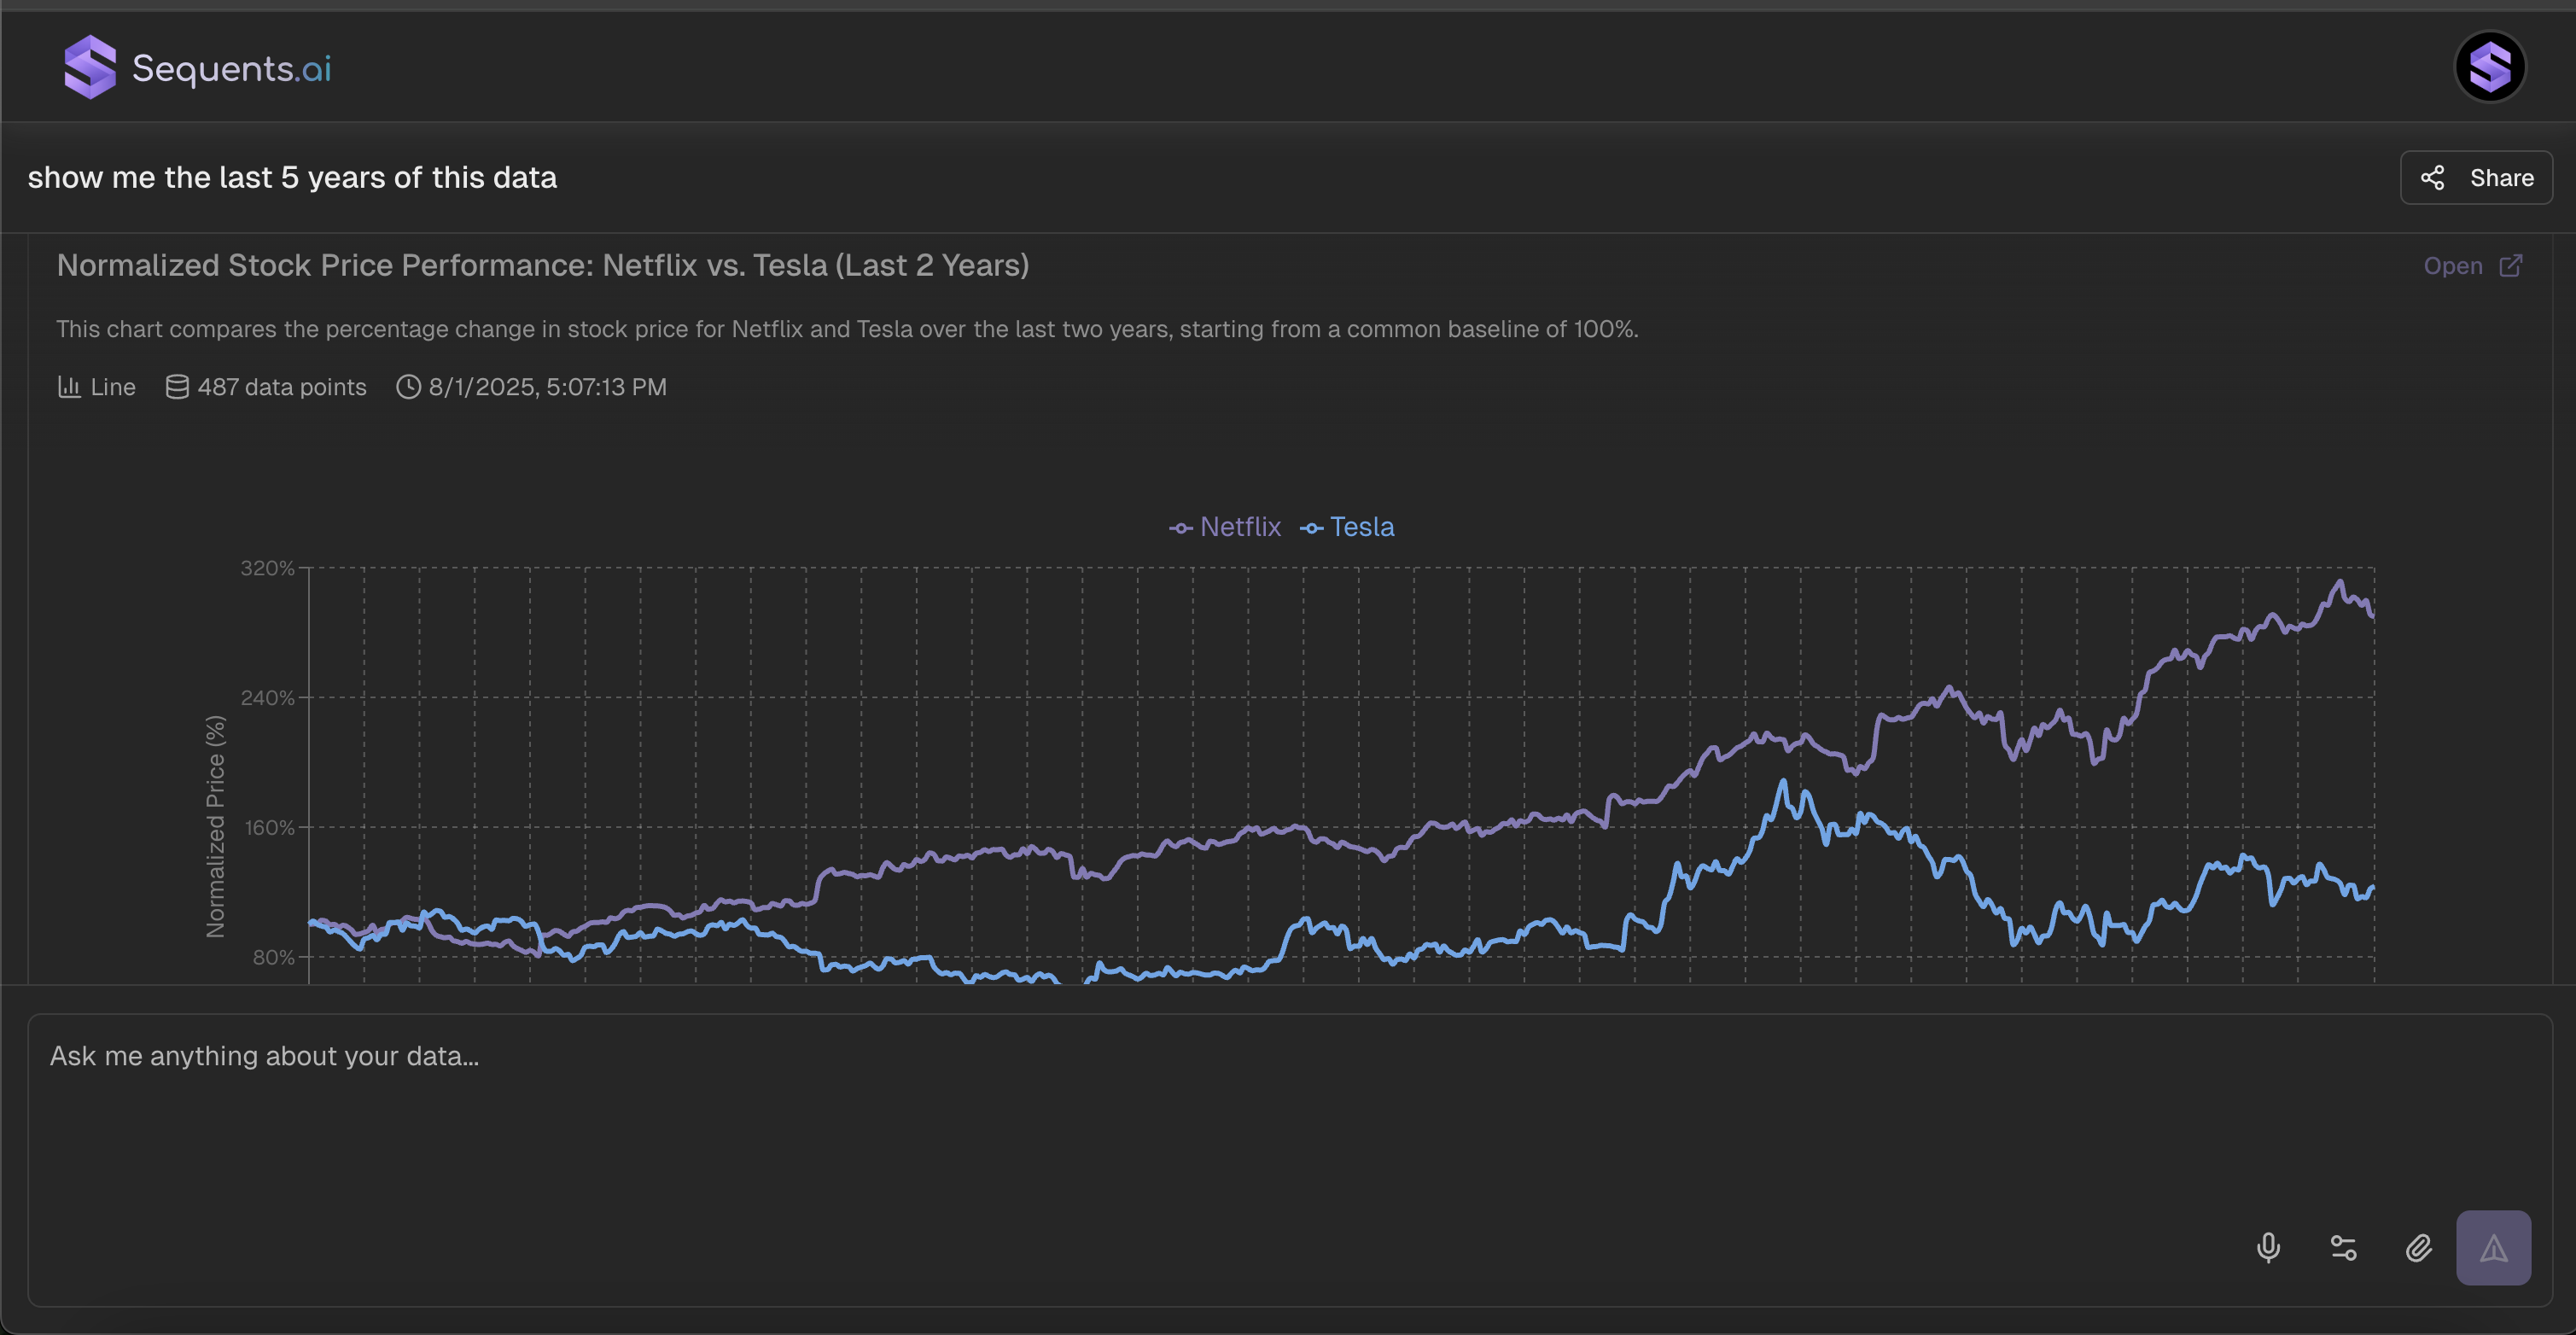Click the send message button
Viewport: 2576px width, 1335px height.
tap(2493, 1248)
